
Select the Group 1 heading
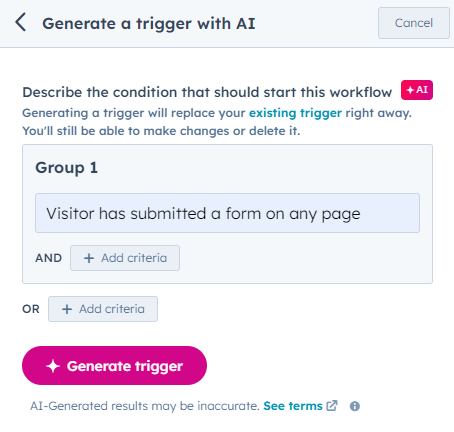click(67, 167)
